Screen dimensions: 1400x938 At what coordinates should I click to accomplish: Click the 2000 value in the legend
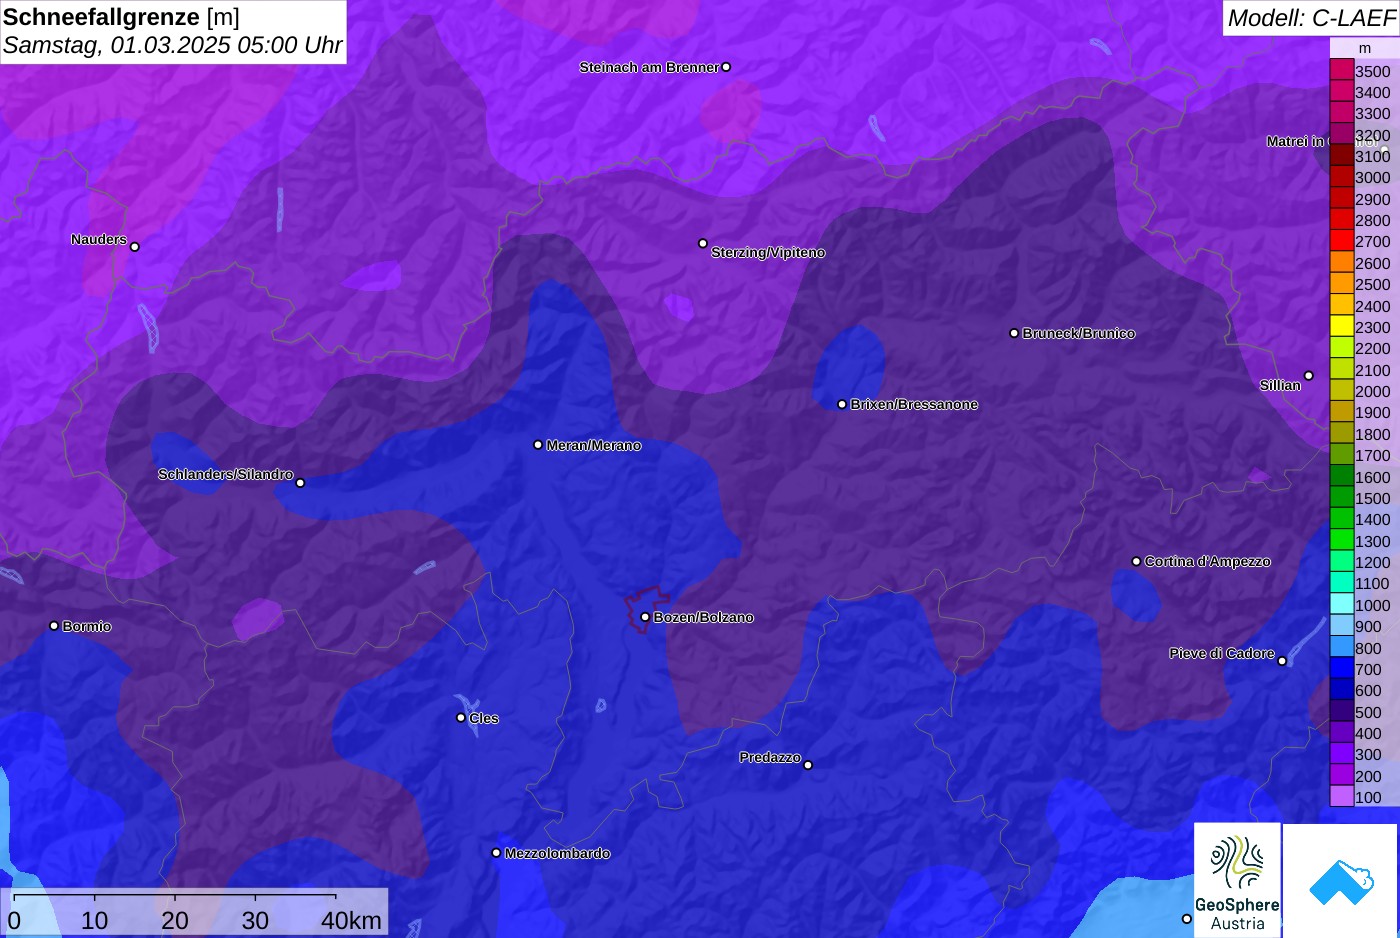tap(1373, 391)
